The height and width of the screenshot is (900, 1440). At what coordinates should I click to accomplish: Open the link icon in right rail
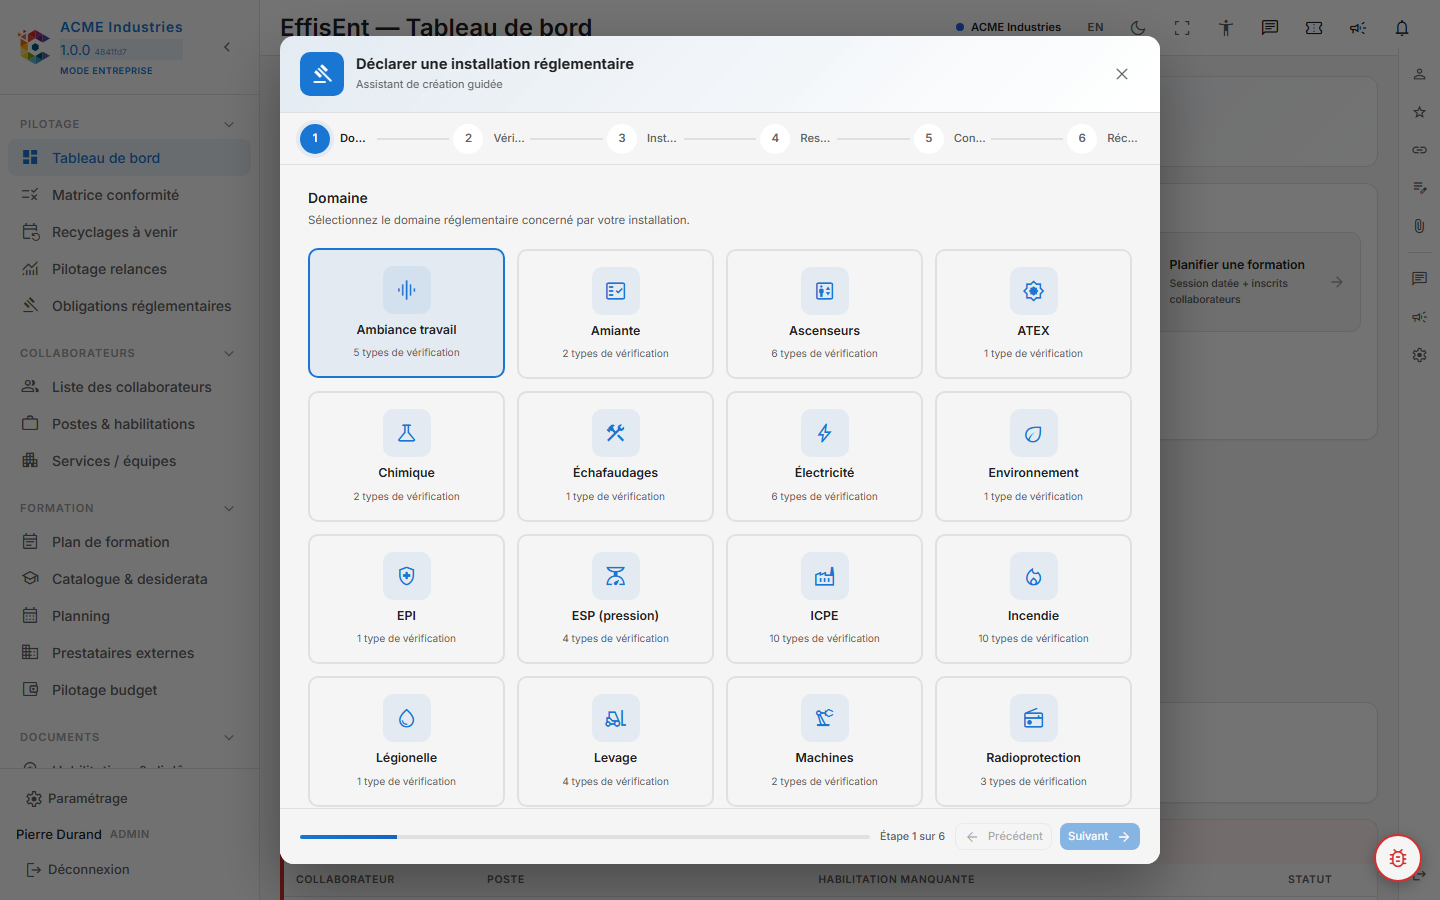tap(1419, 150)
